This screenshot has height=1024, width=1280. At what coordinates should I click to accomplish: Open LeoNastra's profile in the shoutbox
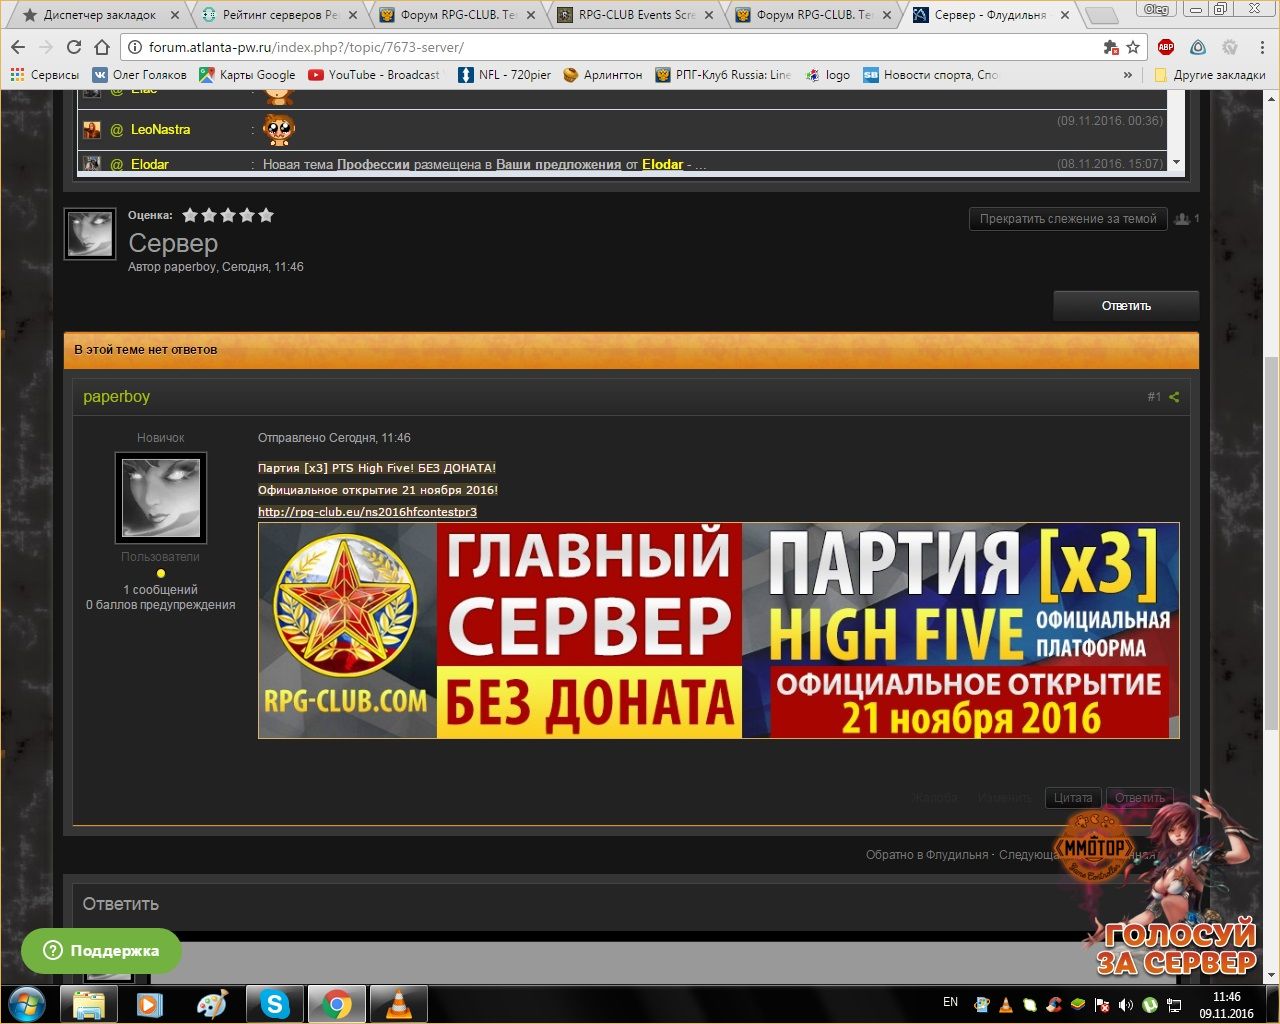pyautogui.click(x=160, y=129)
